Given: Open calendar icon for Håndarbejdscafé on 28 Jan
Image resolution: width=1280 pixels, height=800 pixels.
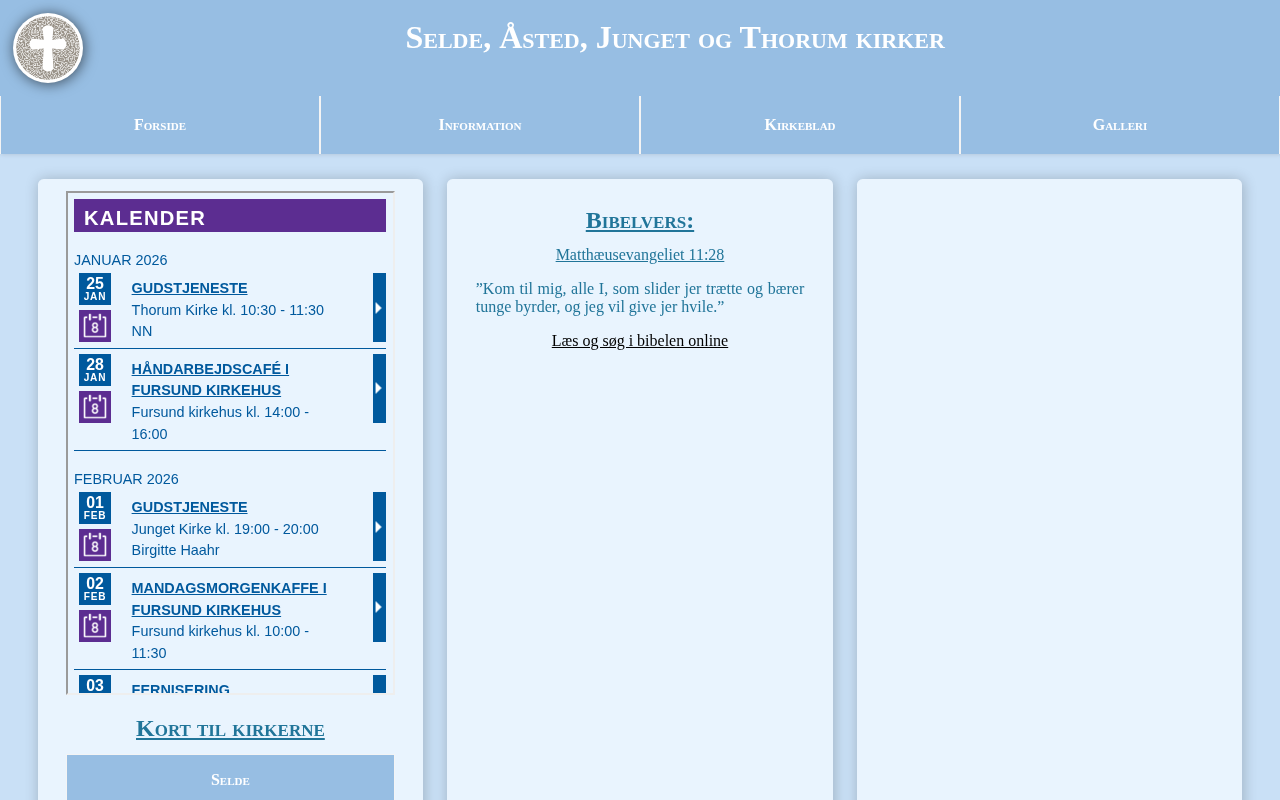Looking at the screenshot, I should tap(95, 407).
